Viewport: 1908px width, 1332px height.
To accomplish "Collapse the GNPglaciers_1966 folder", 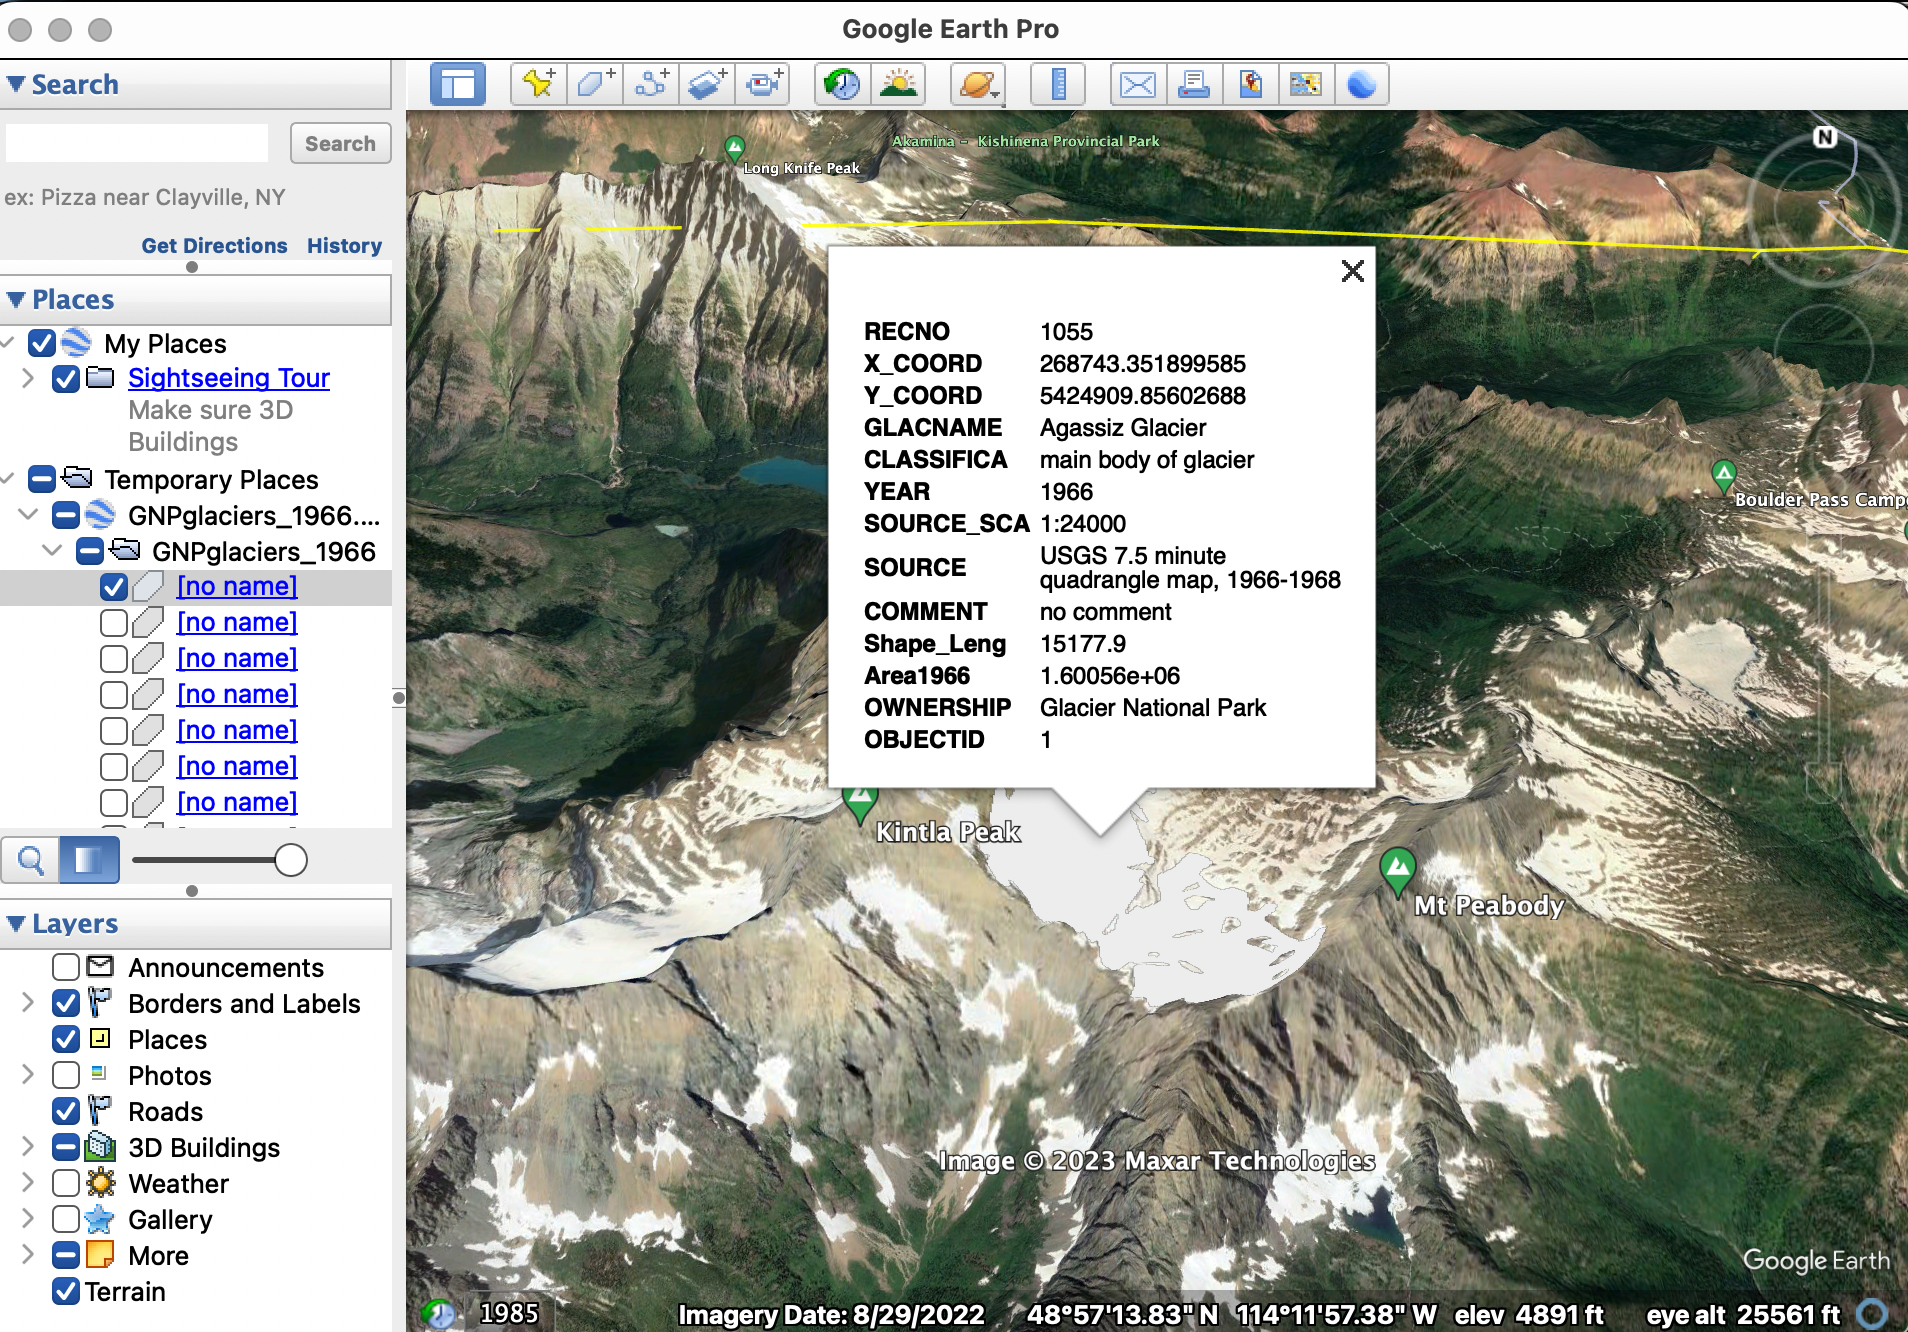I will [x=52, y=551].
